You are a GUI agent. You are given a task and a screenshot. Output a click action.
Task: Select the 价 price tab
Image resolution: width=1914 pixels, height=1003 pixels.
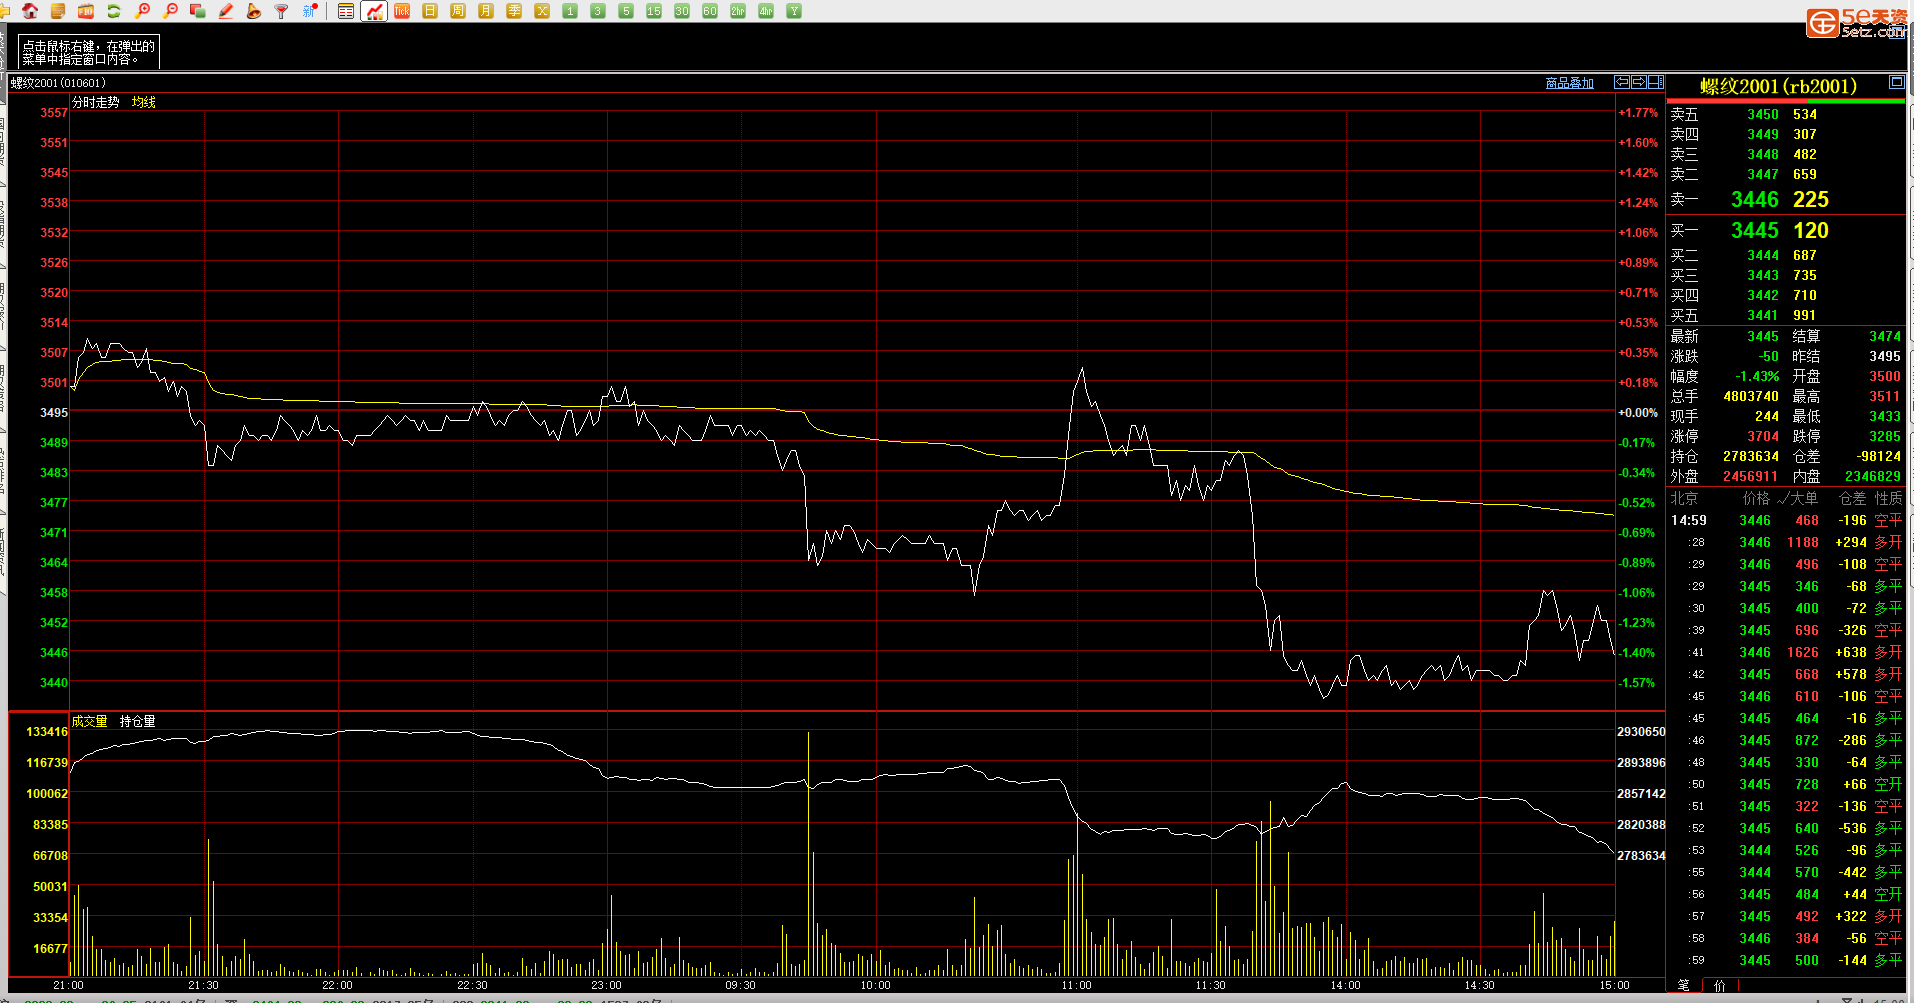1719,986
